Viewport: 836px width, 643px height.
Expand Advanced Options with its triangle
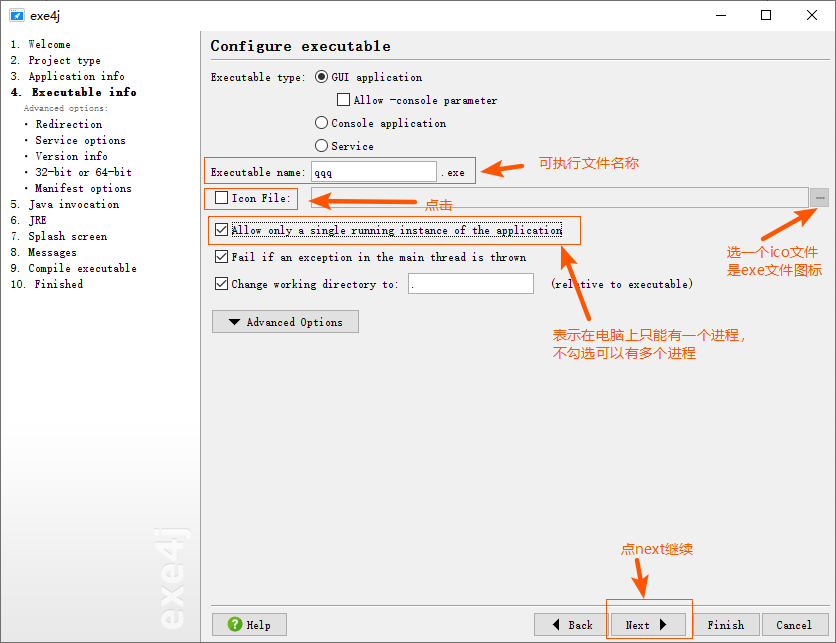[234, 322]
